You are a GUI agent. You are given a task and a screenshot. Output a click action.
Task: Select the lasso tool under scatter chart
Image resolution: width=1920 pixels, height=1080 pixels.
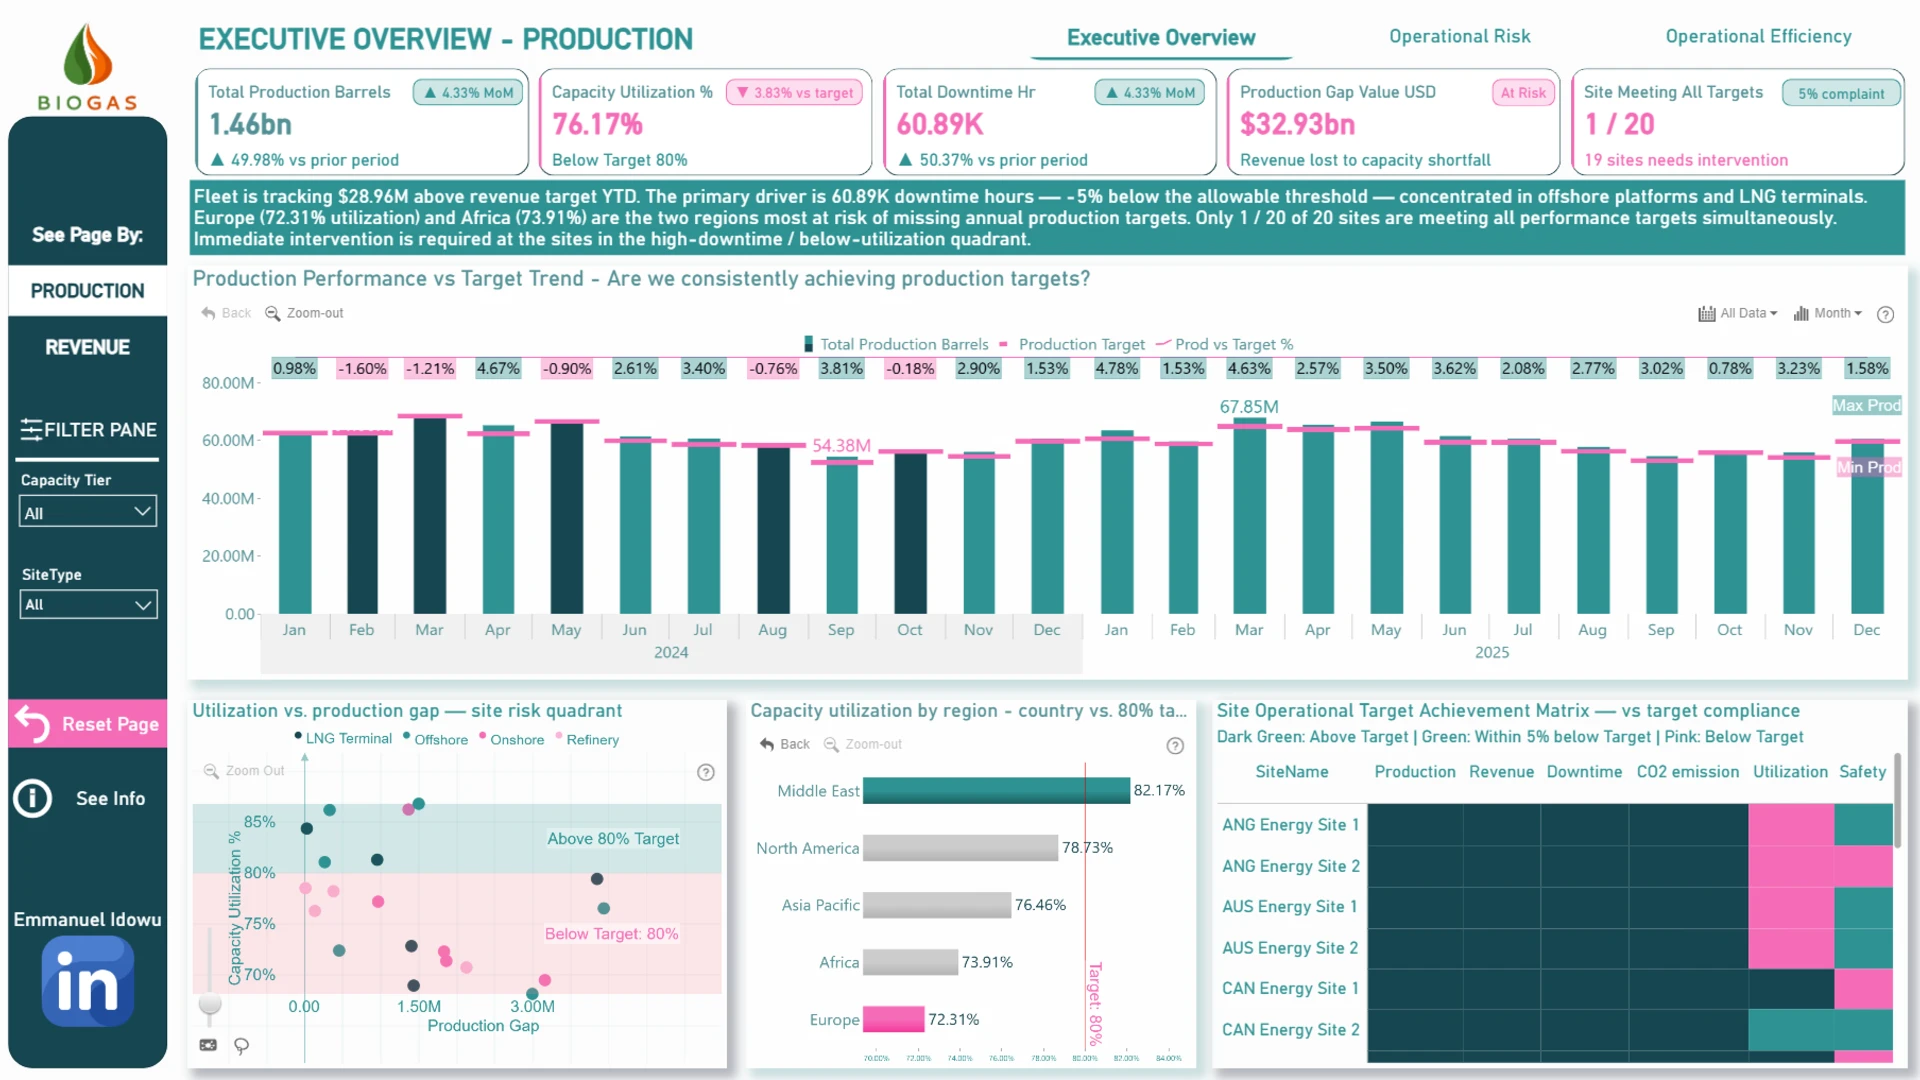coord(241,1046)
